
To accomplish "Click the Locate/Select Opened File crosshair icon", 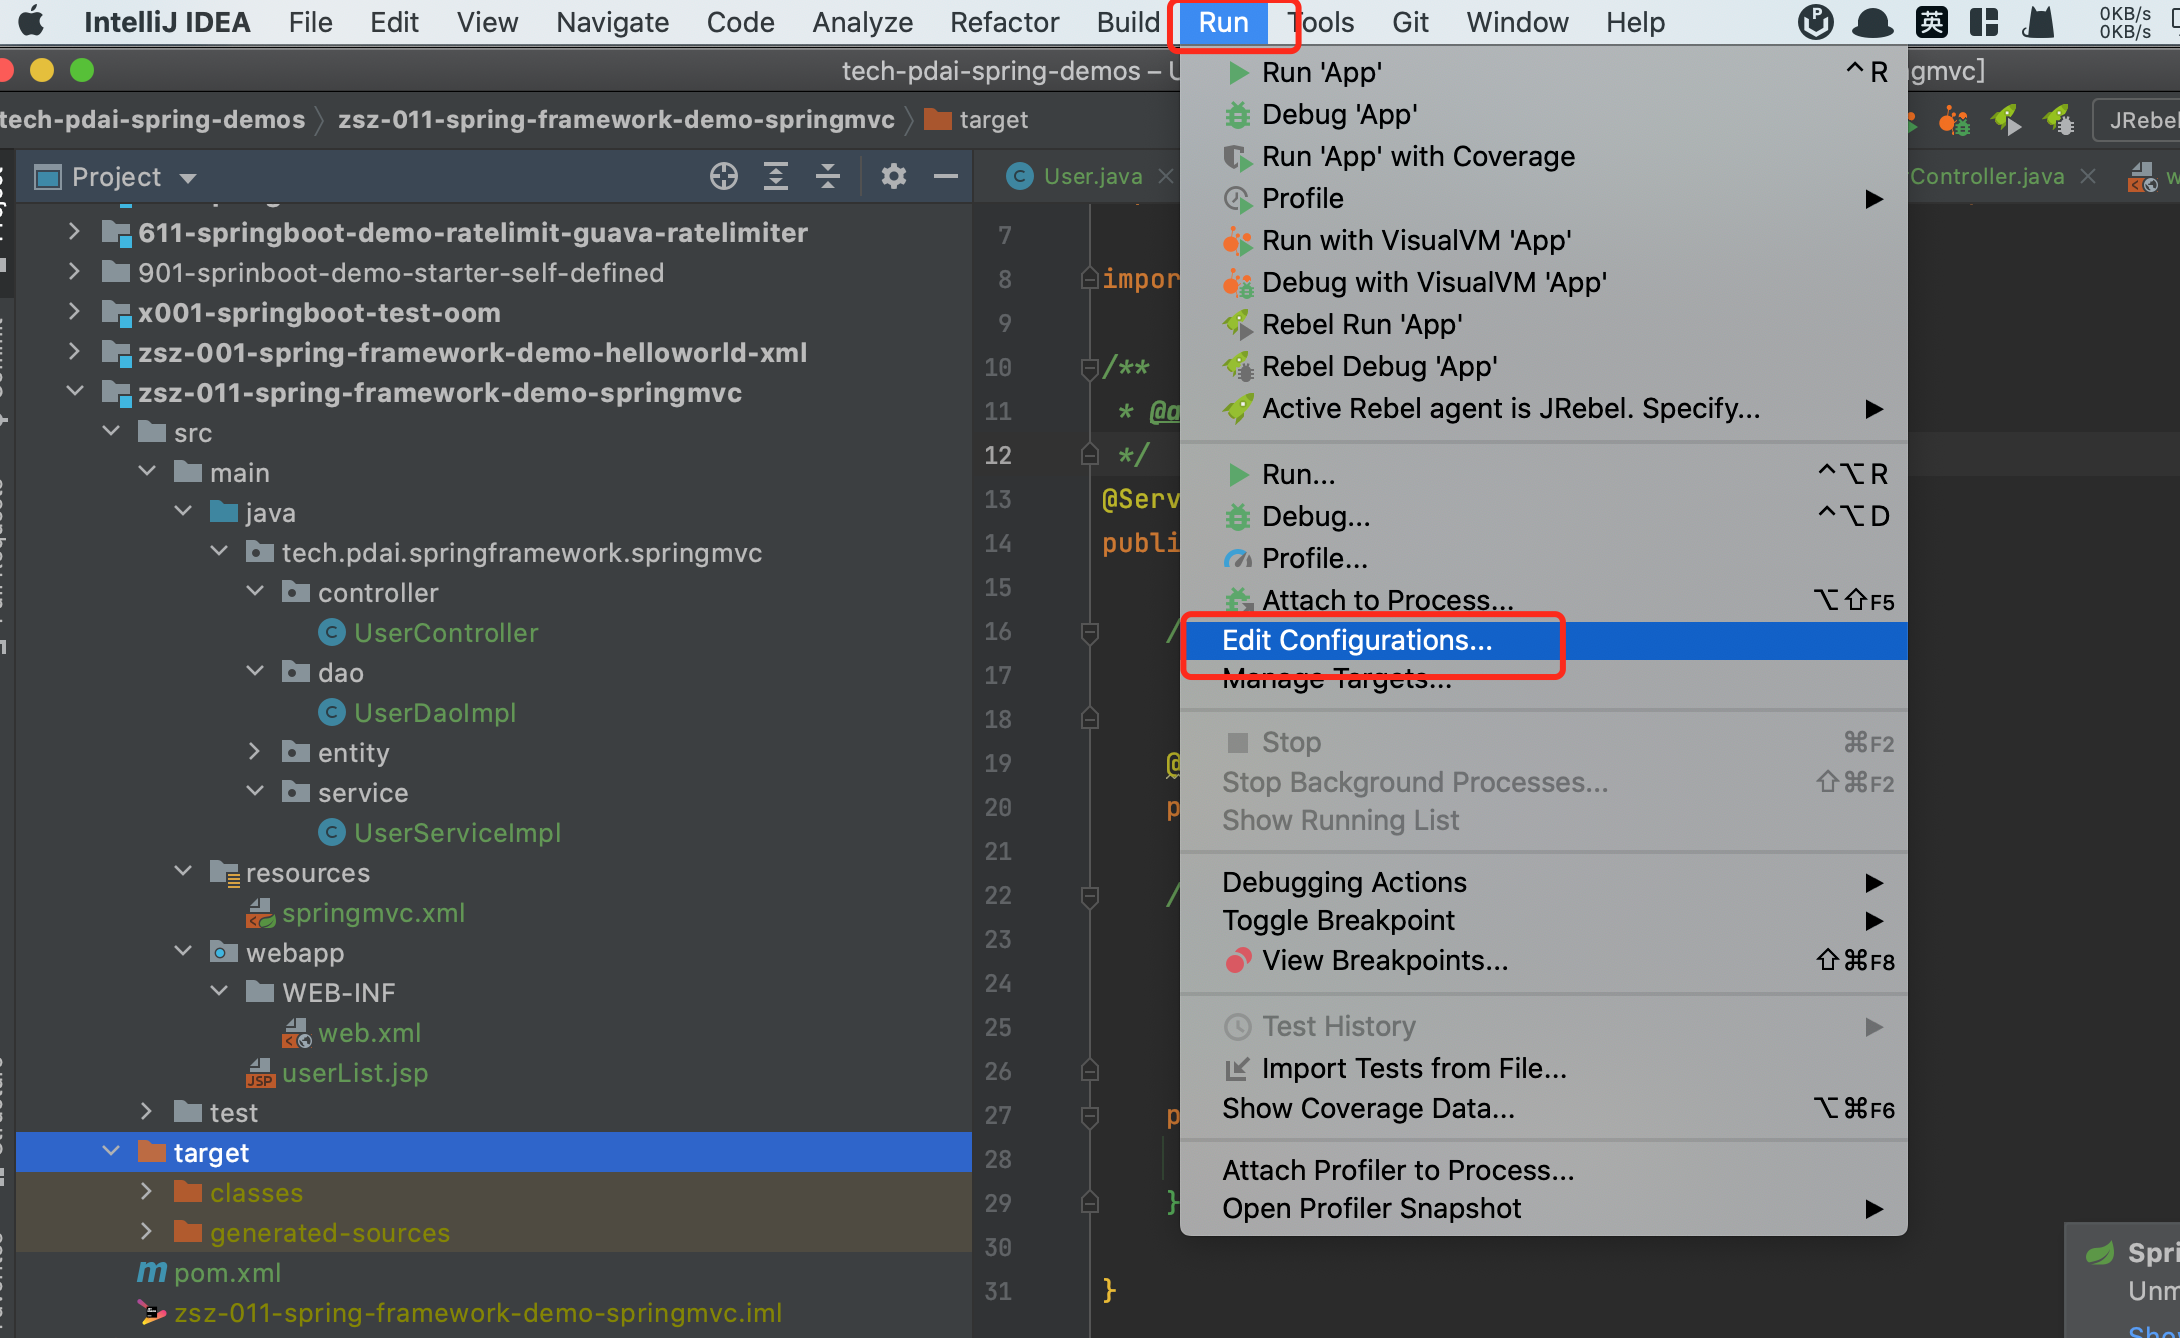I will pos(724,177).
